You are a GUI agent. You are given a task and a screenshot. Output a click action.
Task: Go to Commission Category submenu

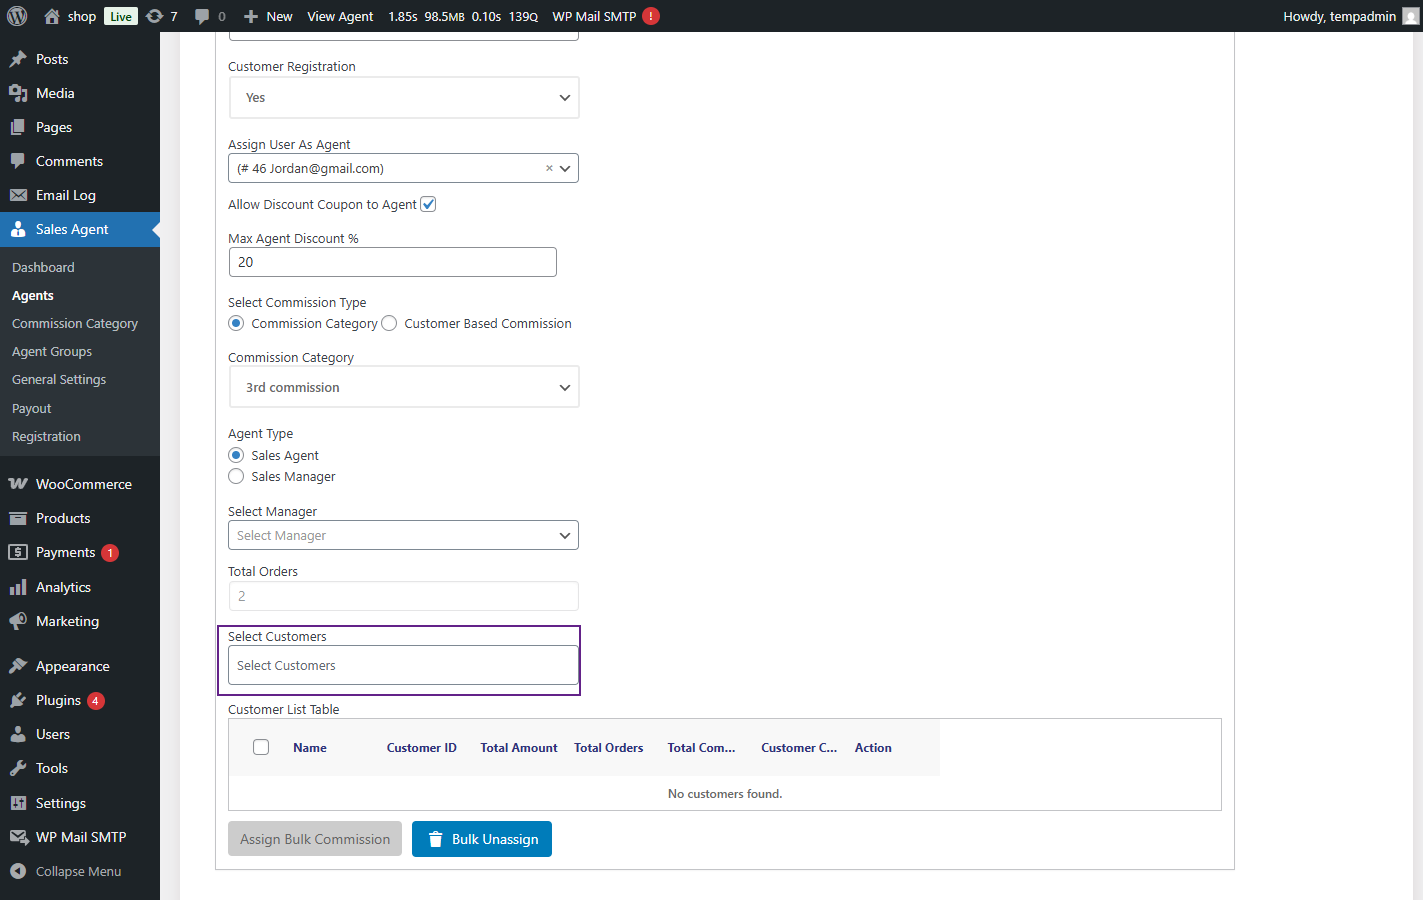tap(75, 324)
